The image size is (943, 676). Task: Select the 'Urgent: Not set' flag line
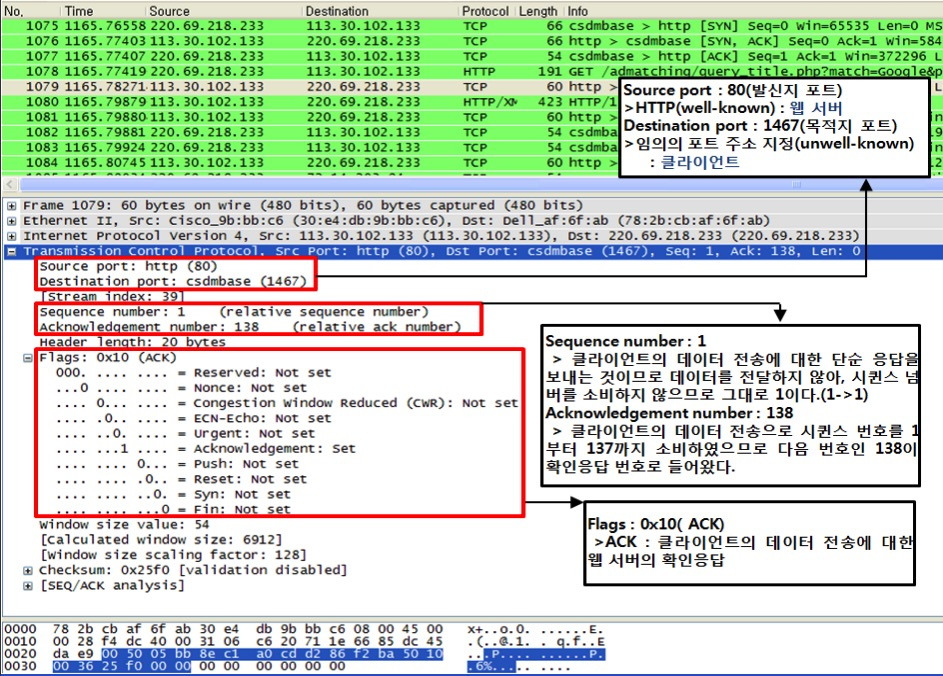click(x=185, y=434)
